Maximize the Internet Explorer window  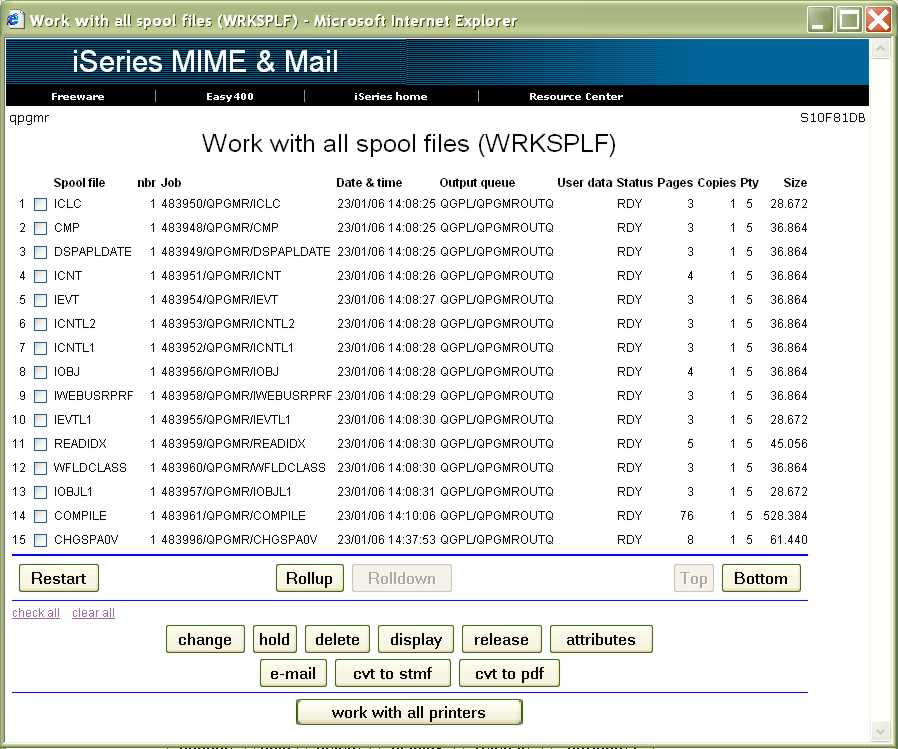tap(849, 20)
